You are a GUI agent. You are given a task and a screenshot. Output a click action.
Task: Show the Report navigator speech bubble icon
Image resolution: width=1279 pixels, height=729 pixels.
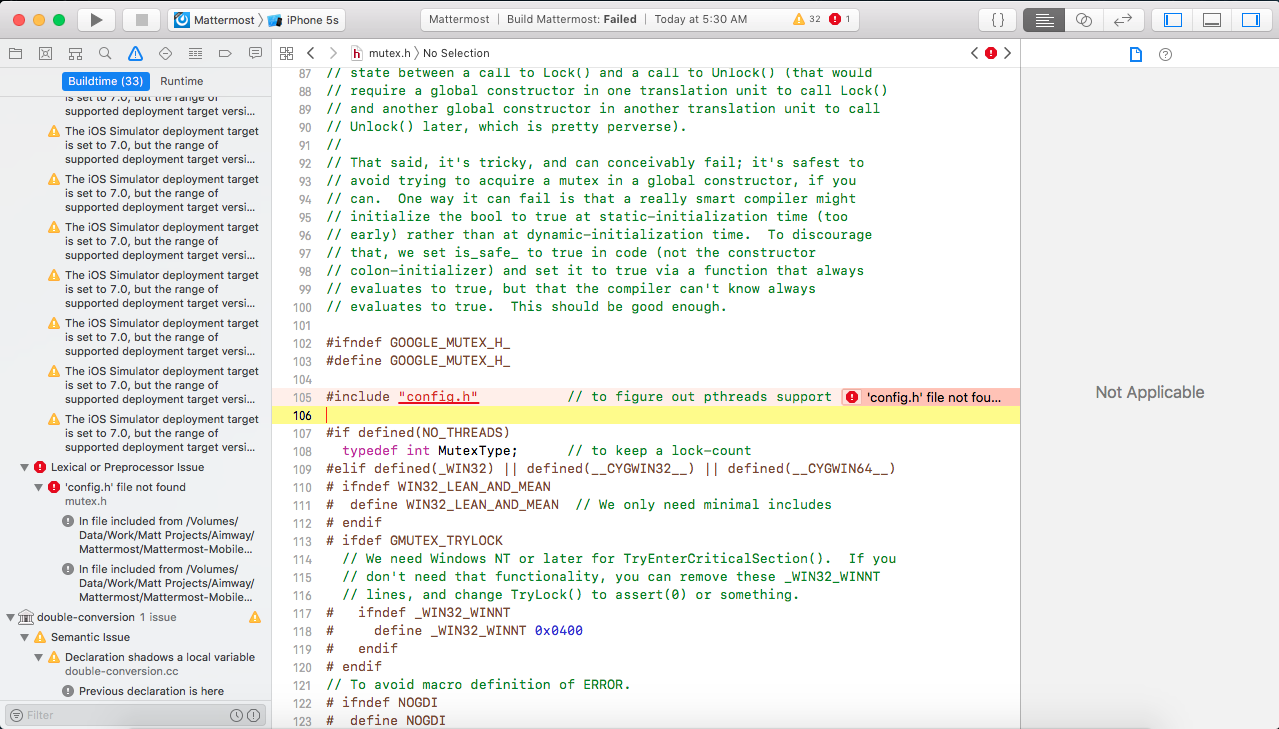point(255,52)
